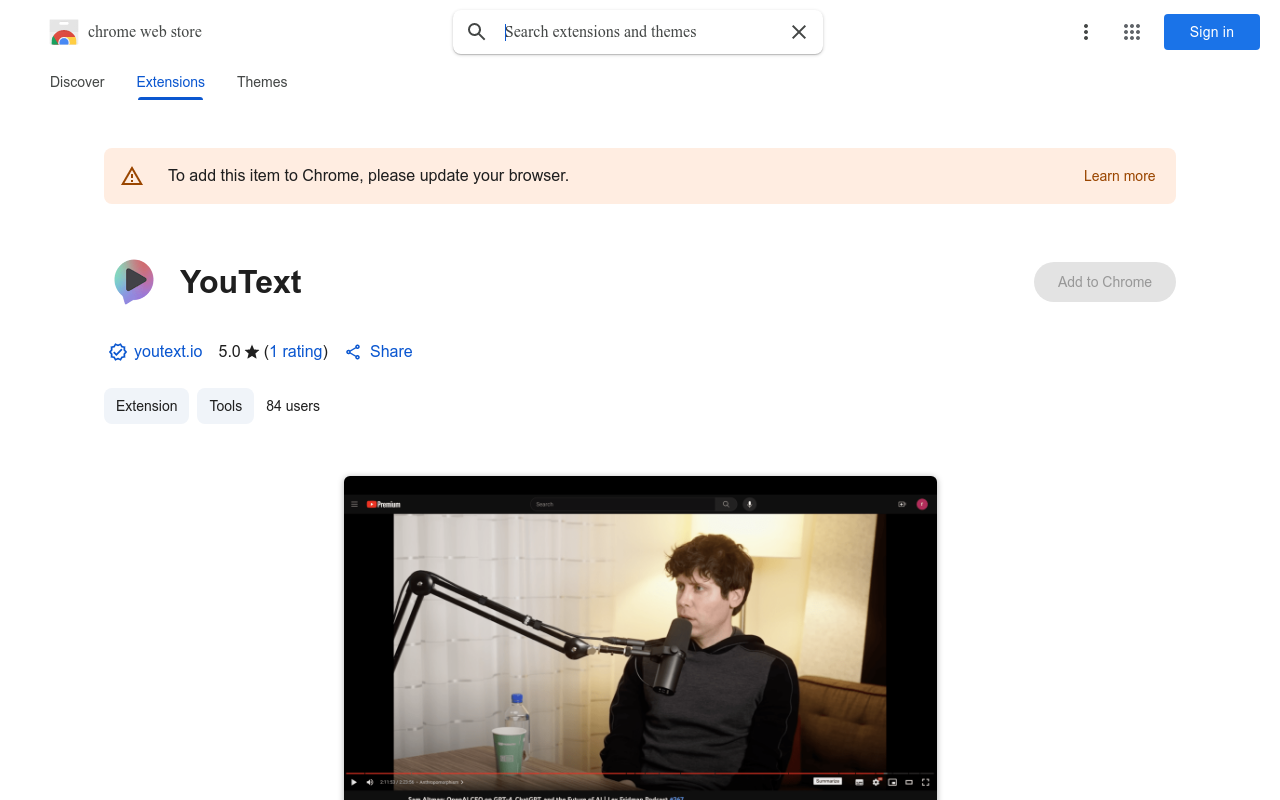Click the Extension category chip
The width and height of the screenshot is (1280, 800).
[x=147, y=406]
